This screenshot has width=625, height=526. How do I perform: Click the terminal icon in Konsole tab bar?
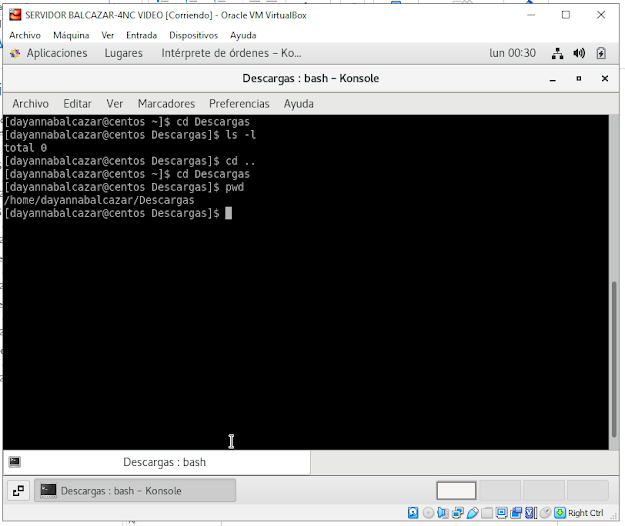pos(15,462)
